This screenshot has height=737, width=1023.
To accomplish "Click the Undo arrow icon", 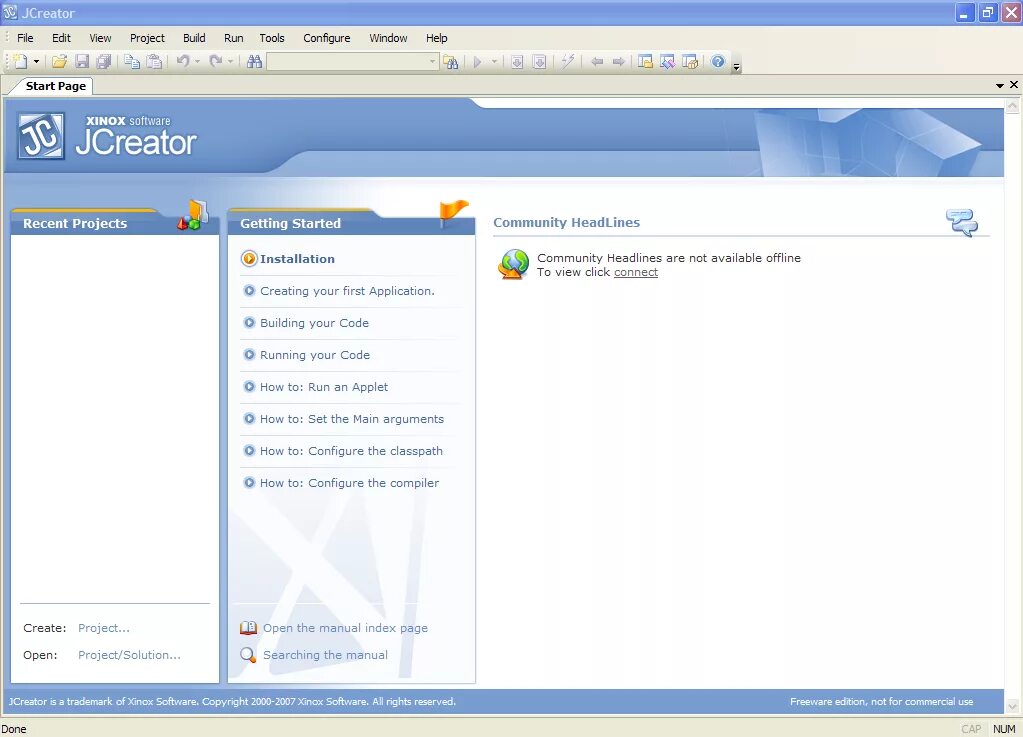I will tap(183, 61).
